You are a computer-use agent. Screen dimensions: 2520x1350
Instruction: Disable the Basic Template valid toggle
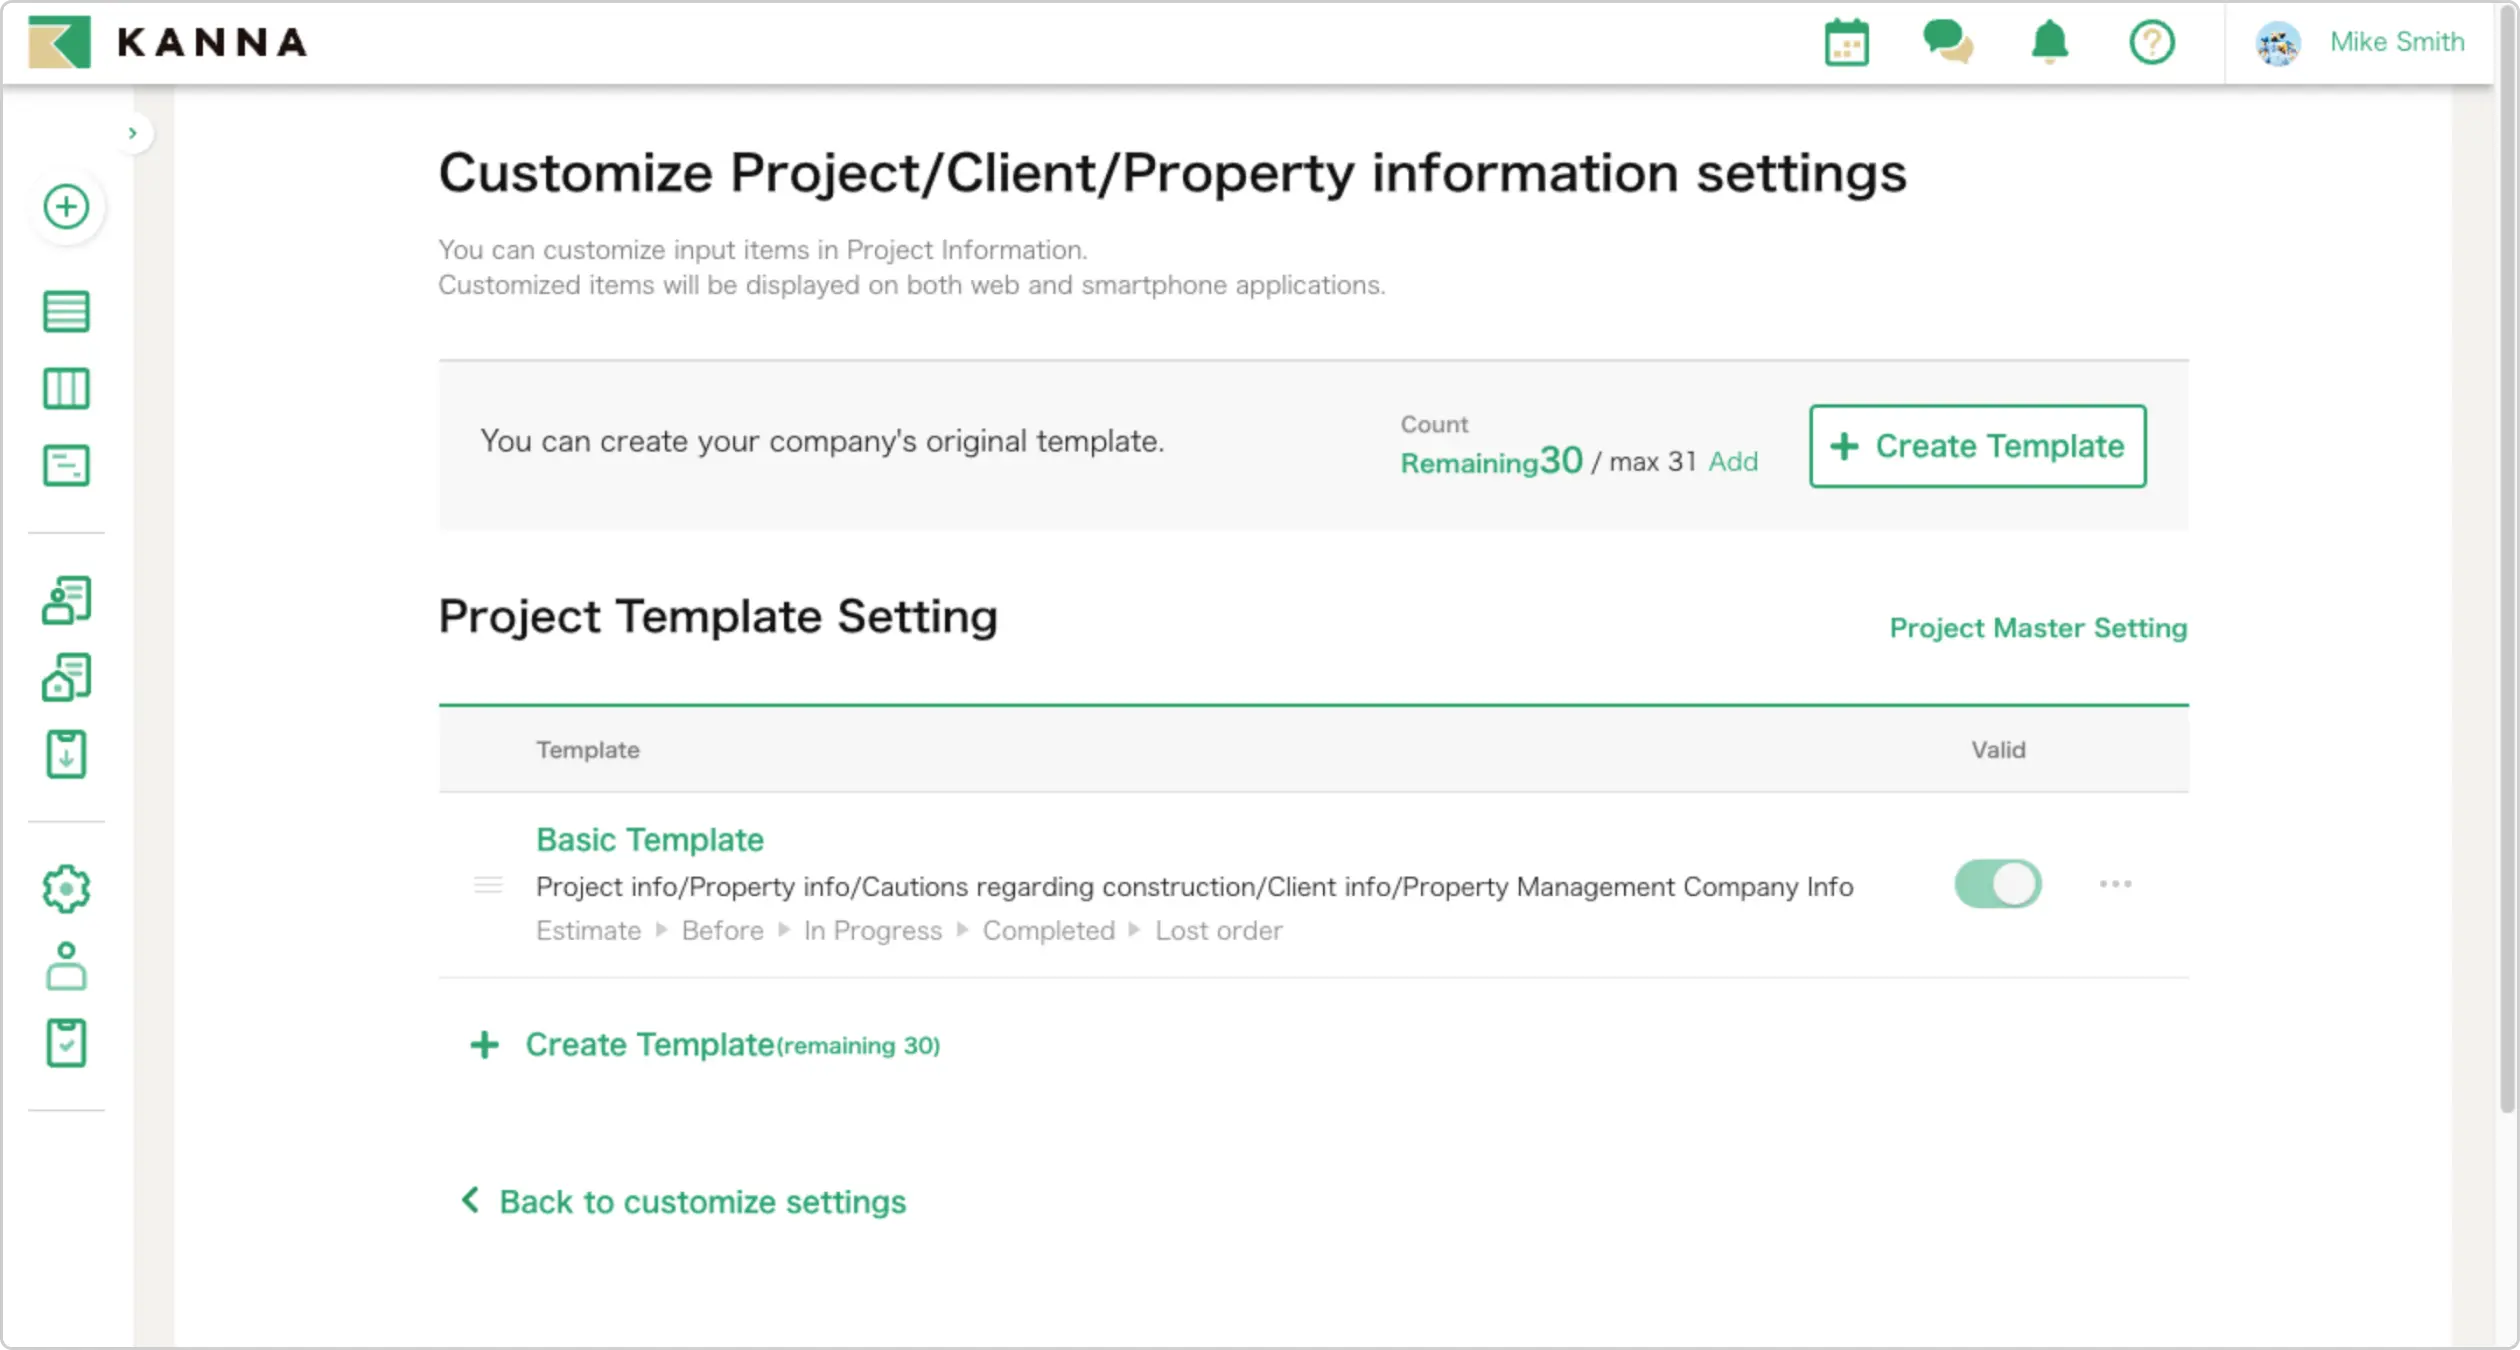tap(1997, 884)
